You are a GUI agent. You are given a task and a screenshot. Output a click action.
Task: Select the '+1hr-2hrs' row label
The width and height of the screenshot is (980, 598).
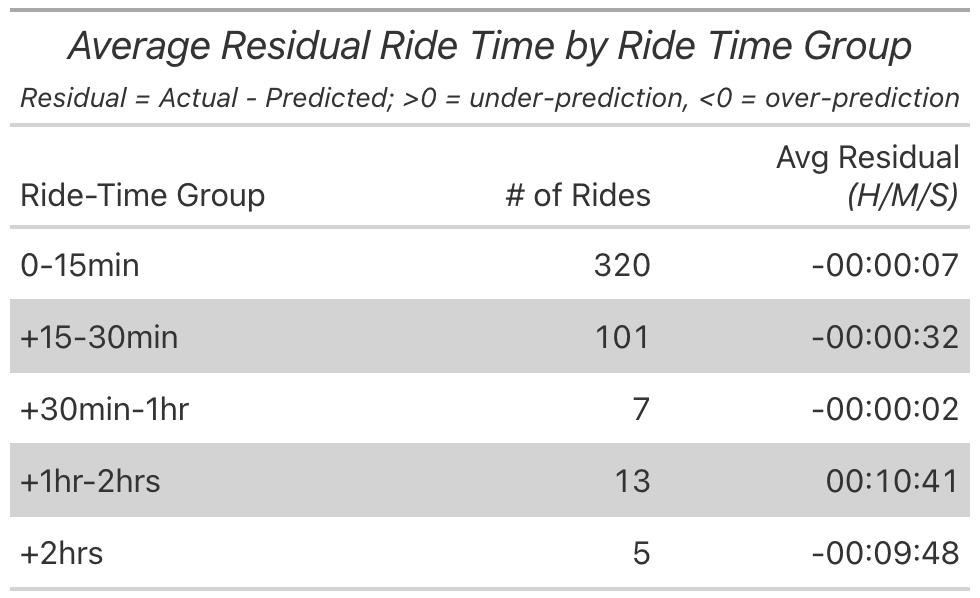90,481
